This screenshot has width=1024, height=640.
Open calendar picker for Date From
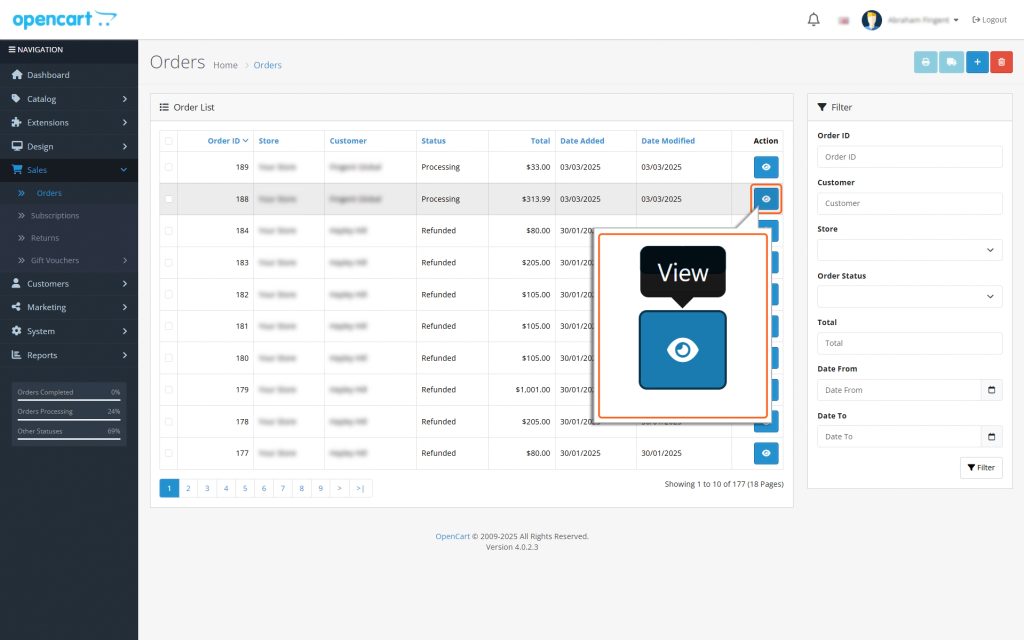pyautogui.click(x=991, y=390)
